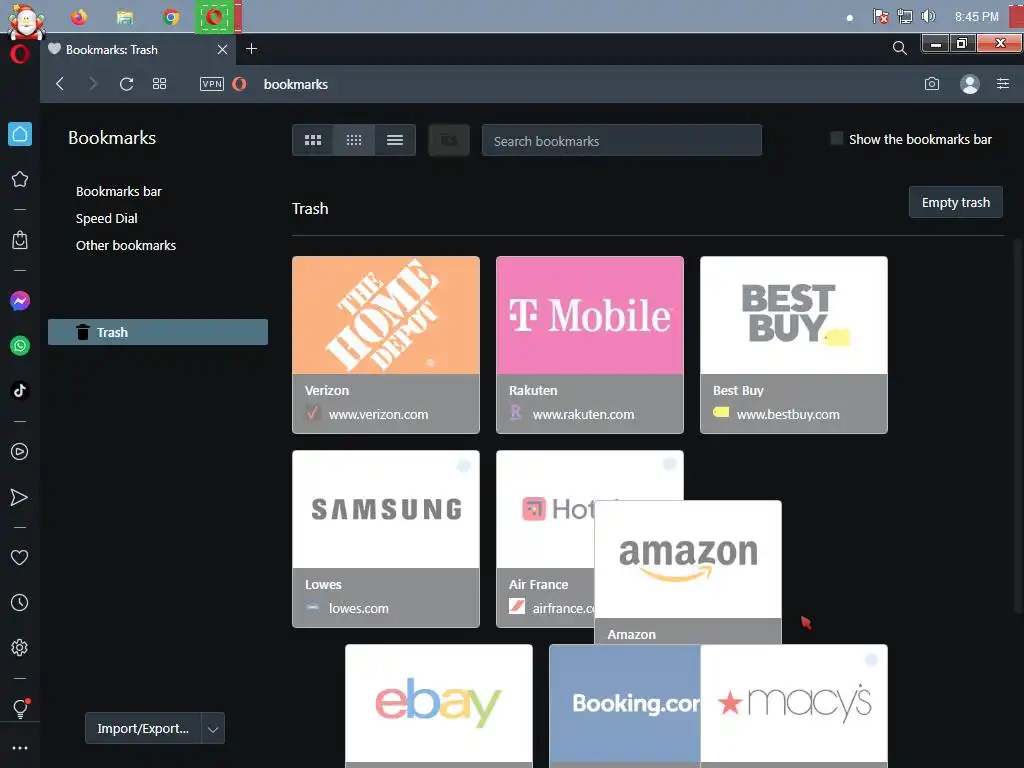Expand the Import/Export dropdown arrow
1024x768 pixels.
pos(213,728)
